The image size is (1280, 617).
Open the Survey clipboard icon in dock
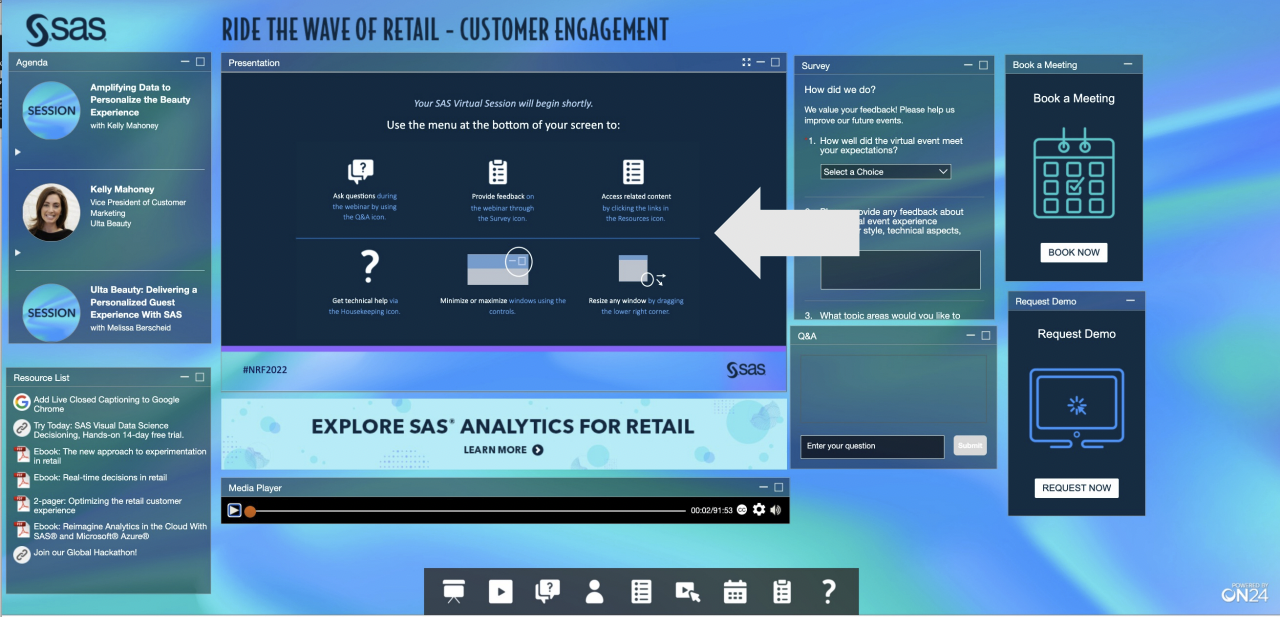tap(782, 591)
